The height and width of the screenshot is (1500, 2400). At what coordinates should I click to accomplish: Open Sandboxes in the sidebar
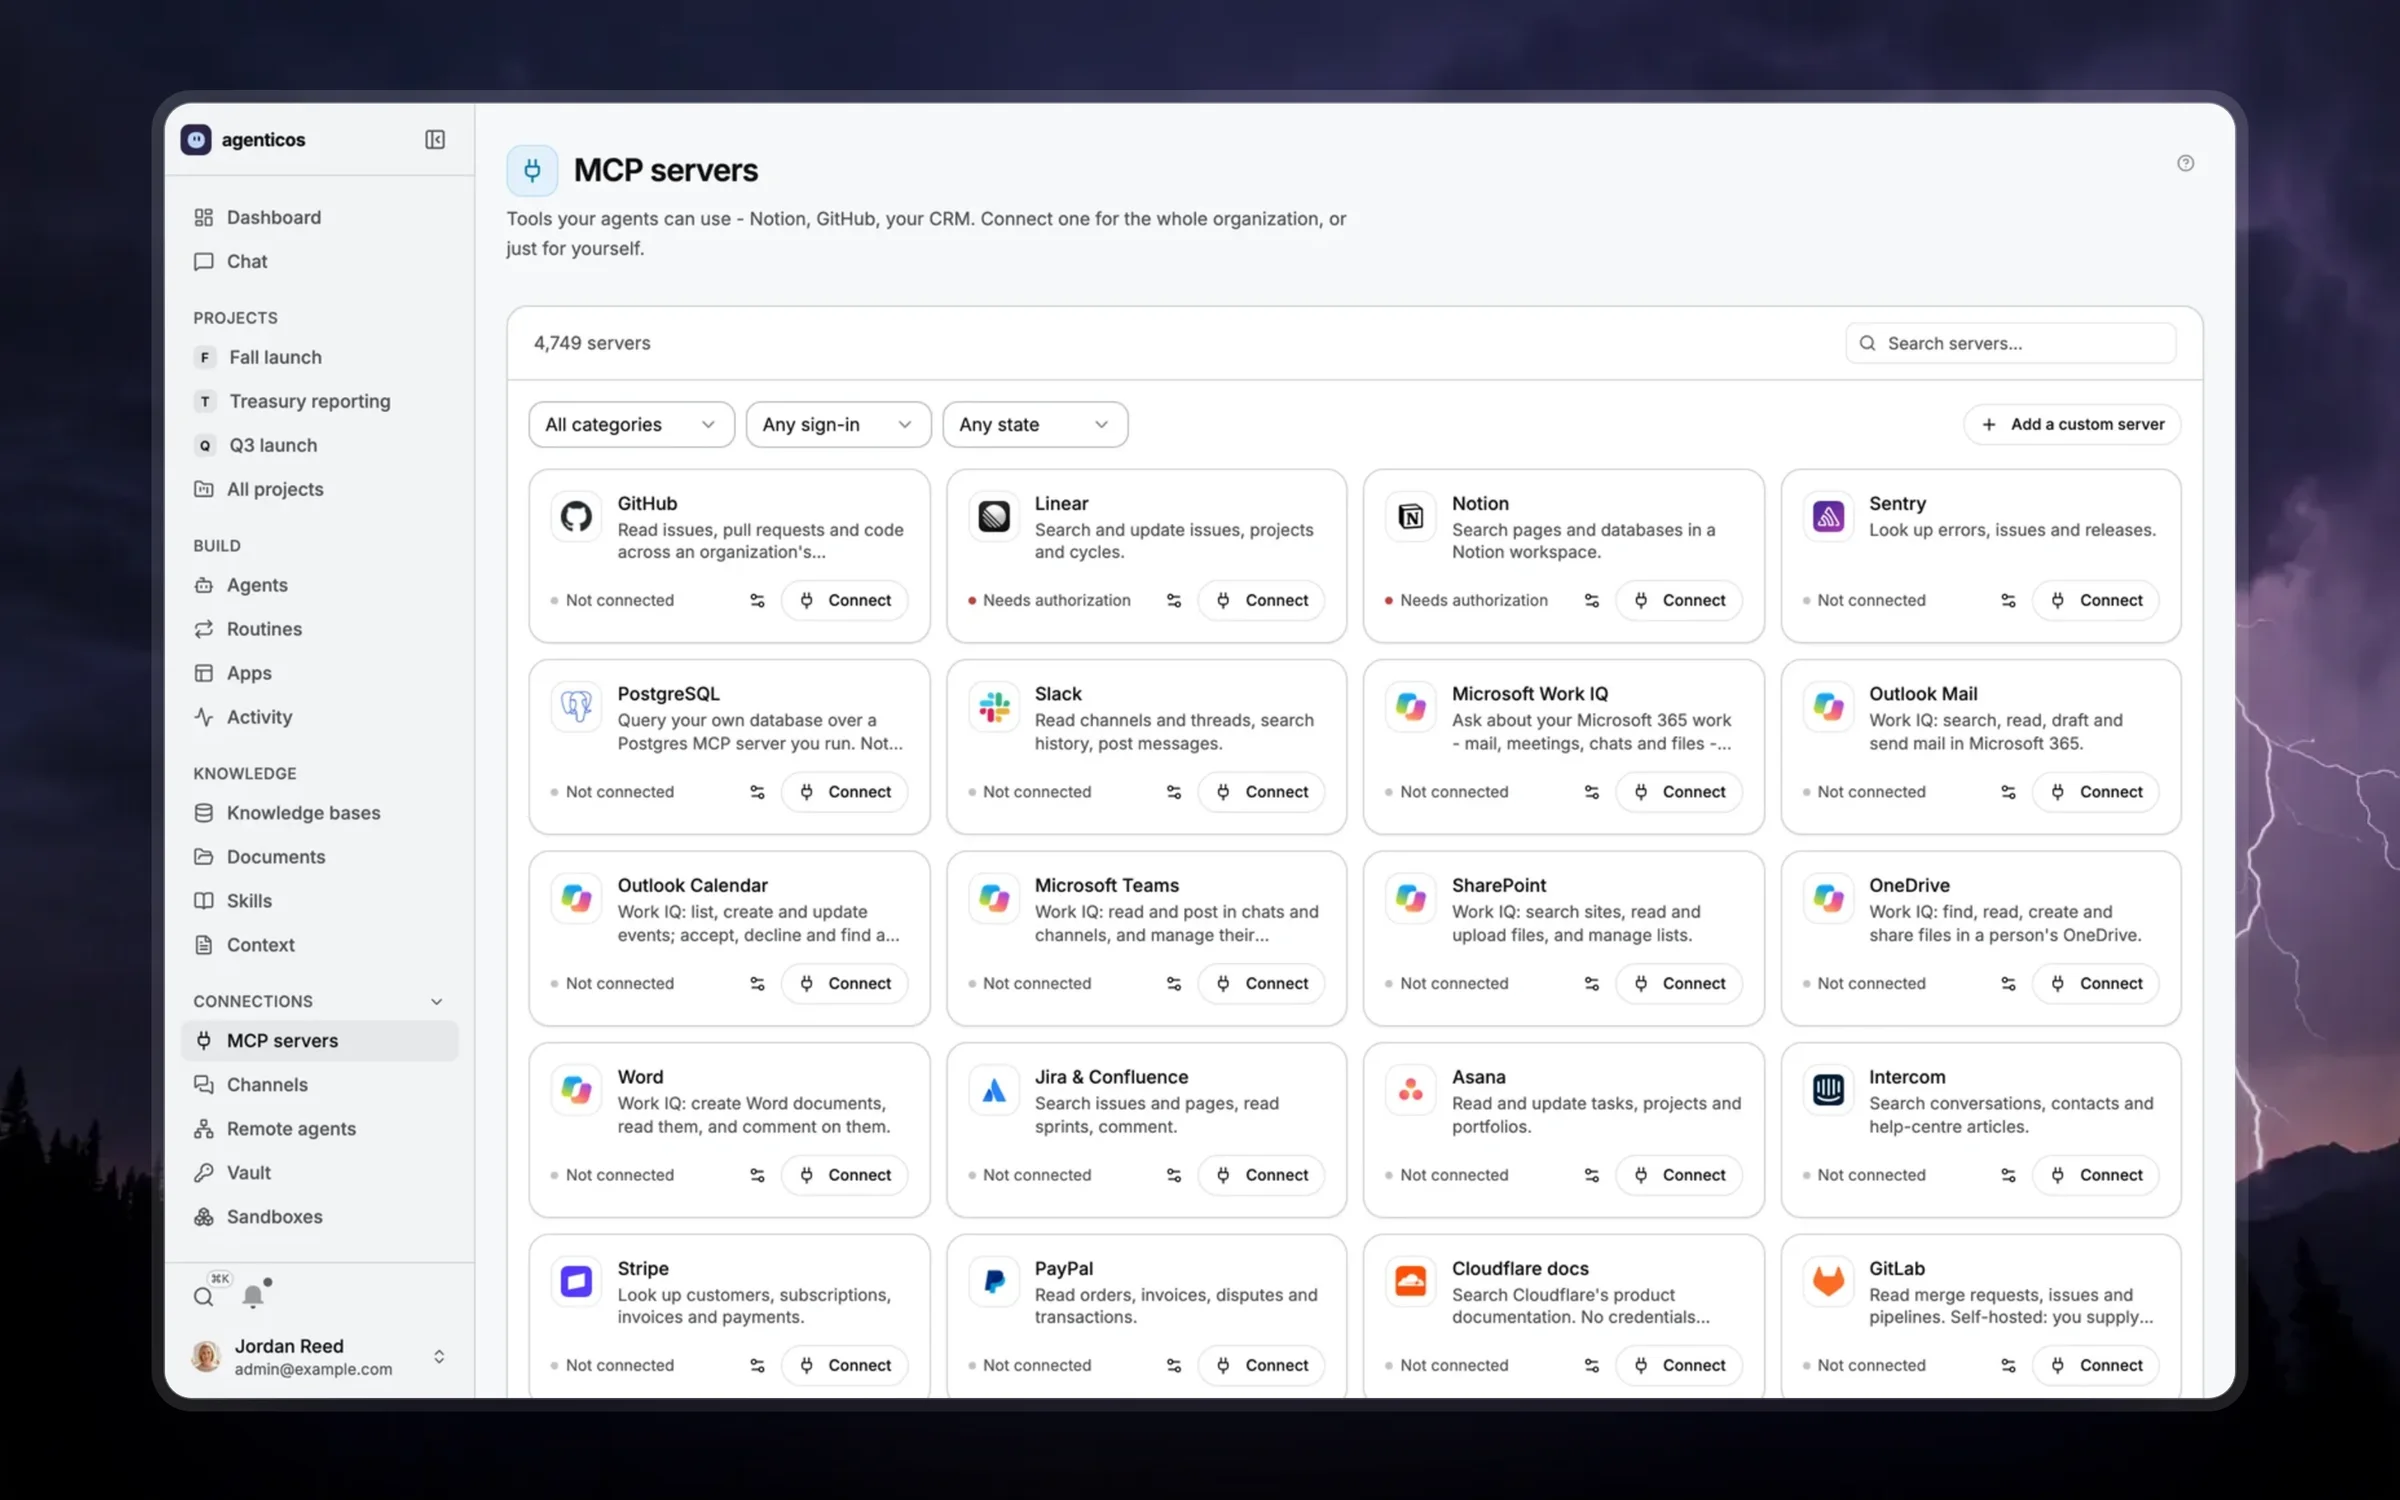pos(320,1216)
